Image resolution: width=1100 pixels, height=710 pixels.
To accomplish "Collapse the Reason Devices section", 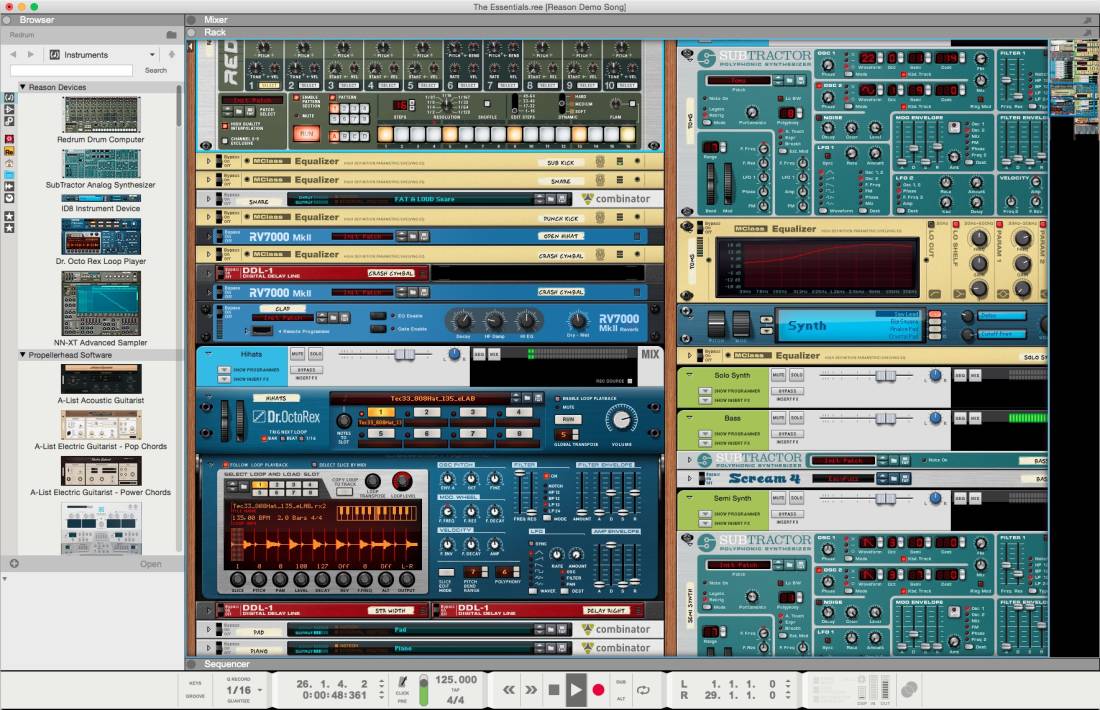I will pyautogui.click(x=22, y=87).
